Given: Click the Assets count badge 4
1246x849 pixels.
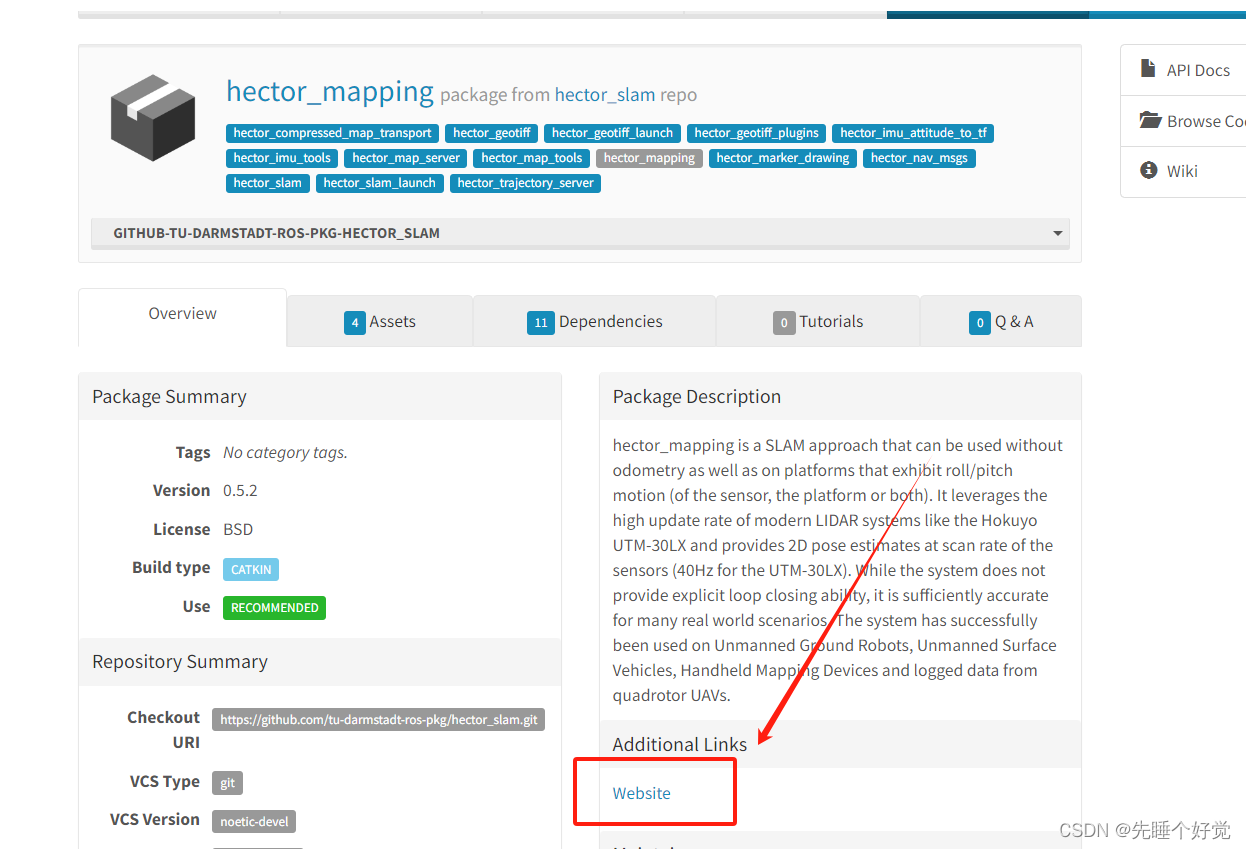Looking at the screenshot, I should tap(355, 323).
